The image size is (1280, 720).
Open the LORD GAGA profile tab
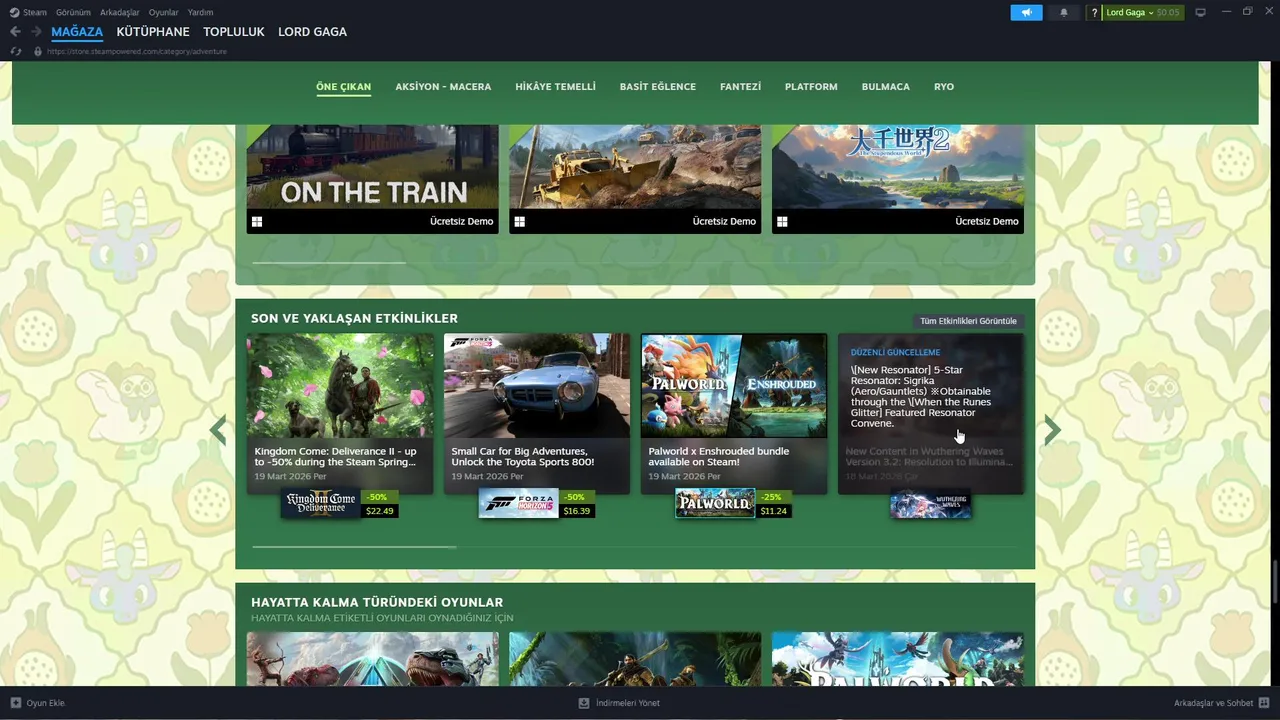[313, 32]
